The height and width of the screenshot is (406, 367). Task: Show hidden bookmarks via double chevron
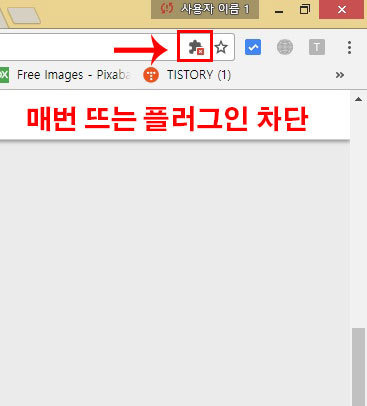click(x=340, y=75)
